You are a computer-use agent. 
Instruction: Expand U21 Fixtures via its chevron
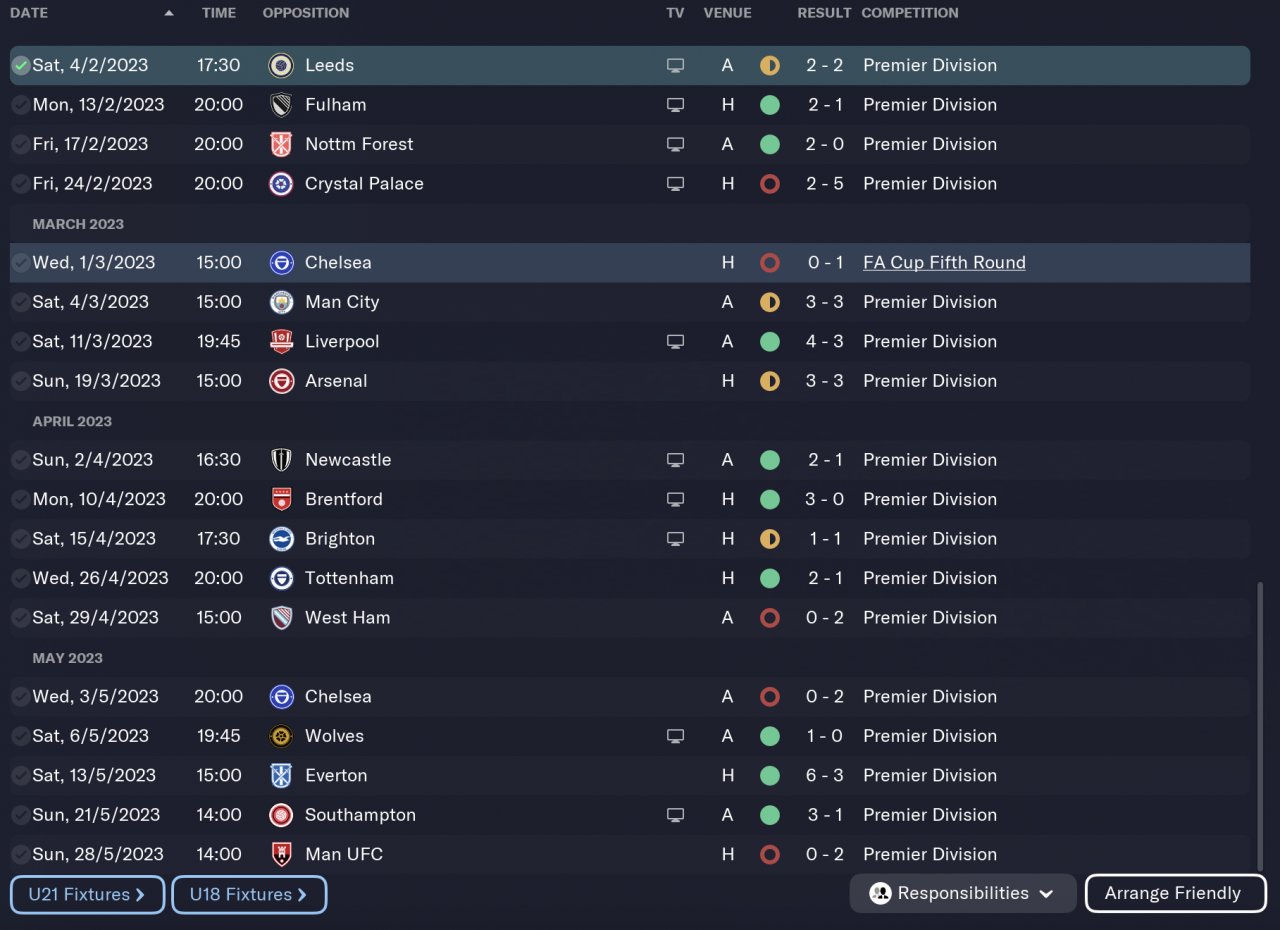click(140, 895)
